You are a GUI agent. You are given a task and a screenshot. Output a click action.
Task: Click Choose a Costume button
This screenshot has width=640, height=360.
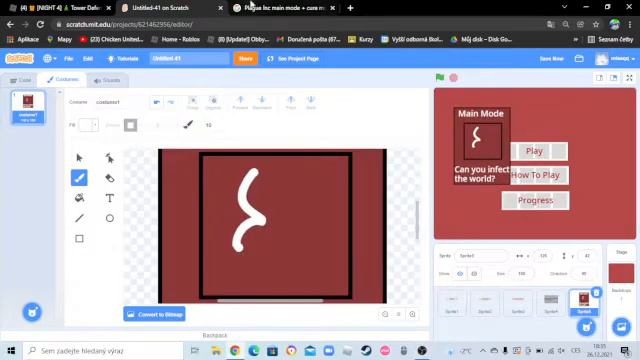[32, 312]
